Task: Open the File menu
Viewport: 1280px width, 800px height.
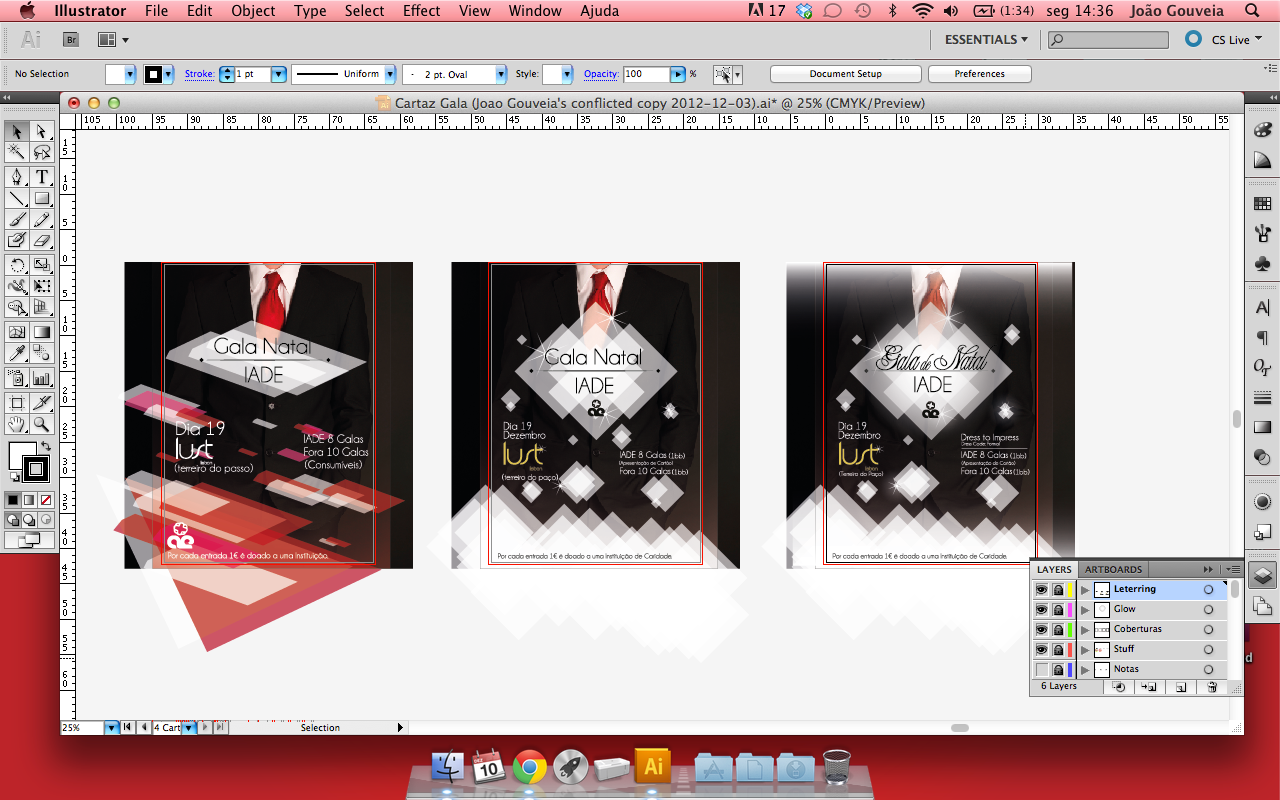Action: click(x=156, y=11)
